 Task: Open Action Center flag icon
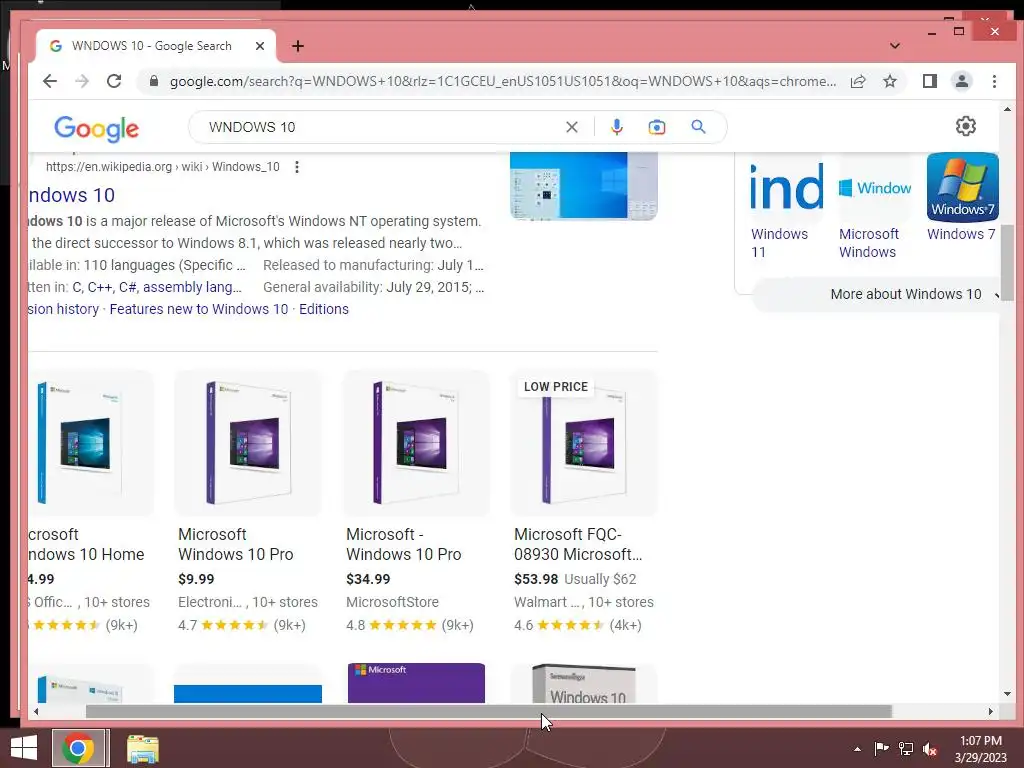click(x=881, y=749)
